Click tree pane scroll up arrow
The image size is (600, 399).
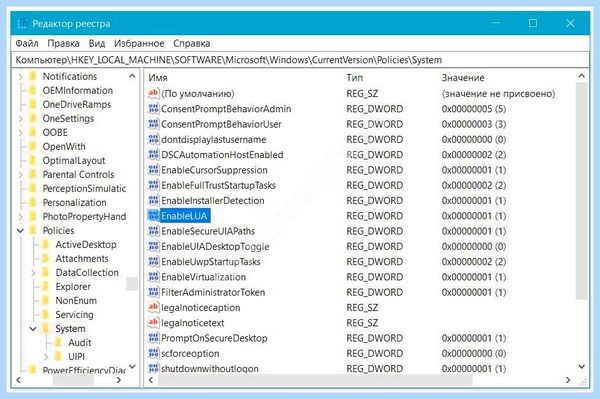[132, 76]
